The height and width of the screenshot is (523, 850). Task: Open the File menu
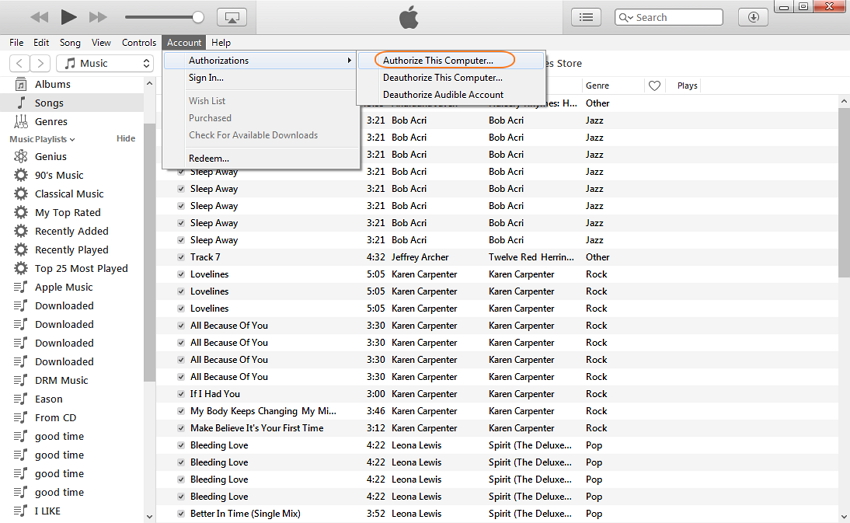coord(16,43)
